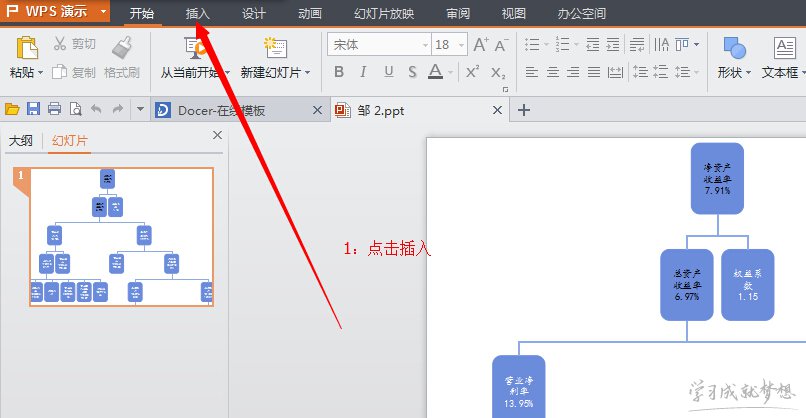Screen dimensions: 806x418
Task: Select the 开始 ribbon tab
Action: tap(142, 13)
